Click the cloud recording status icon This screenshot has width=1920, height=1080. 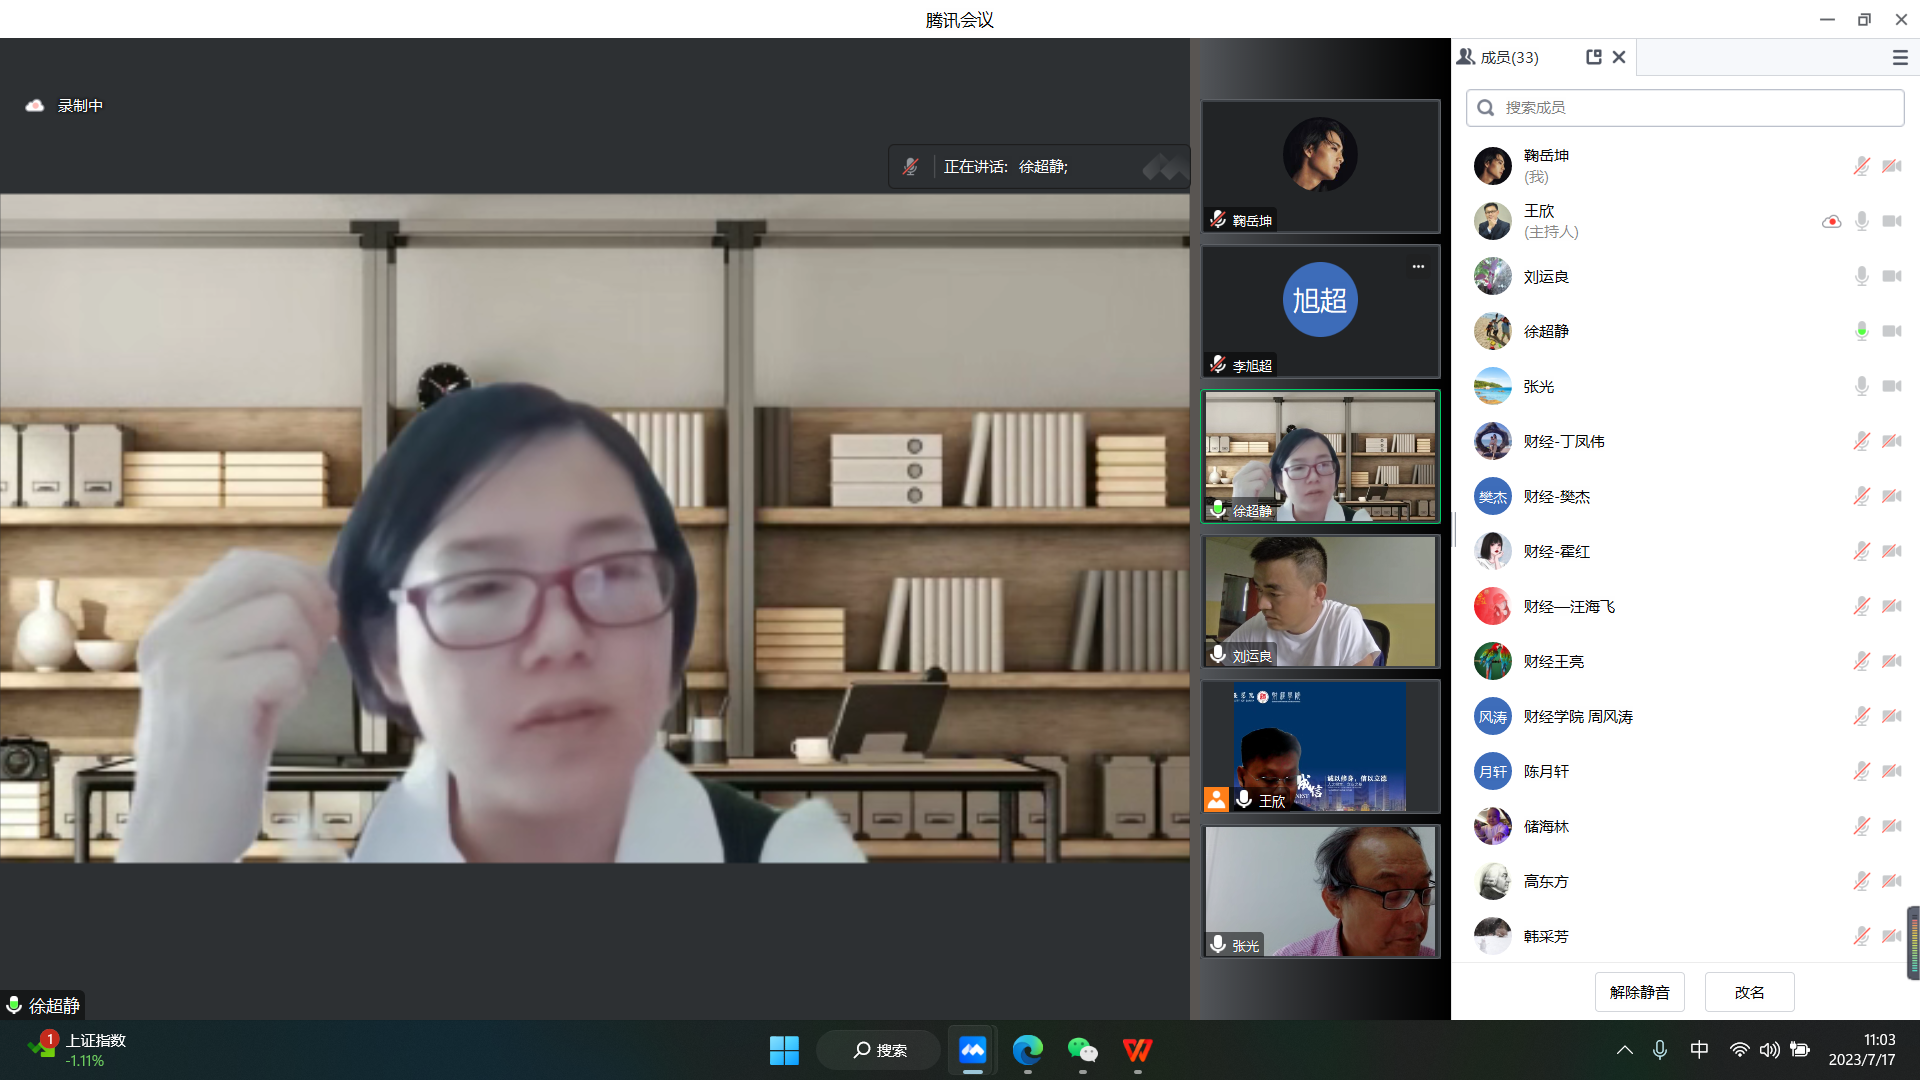tap(35, 105)
